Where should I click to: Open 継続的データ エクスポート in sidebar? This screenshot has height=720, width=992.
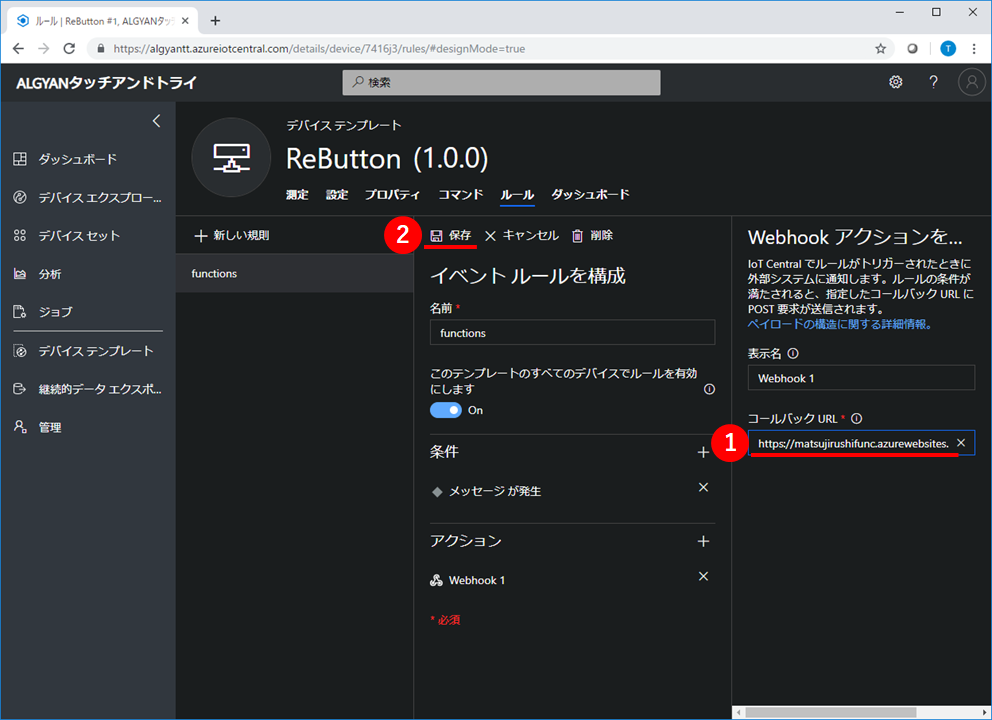87,389
